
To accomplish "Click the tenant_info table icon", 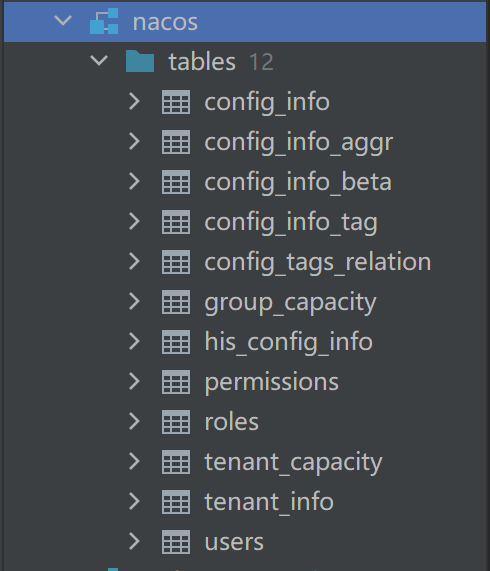I will click(176, 502).
